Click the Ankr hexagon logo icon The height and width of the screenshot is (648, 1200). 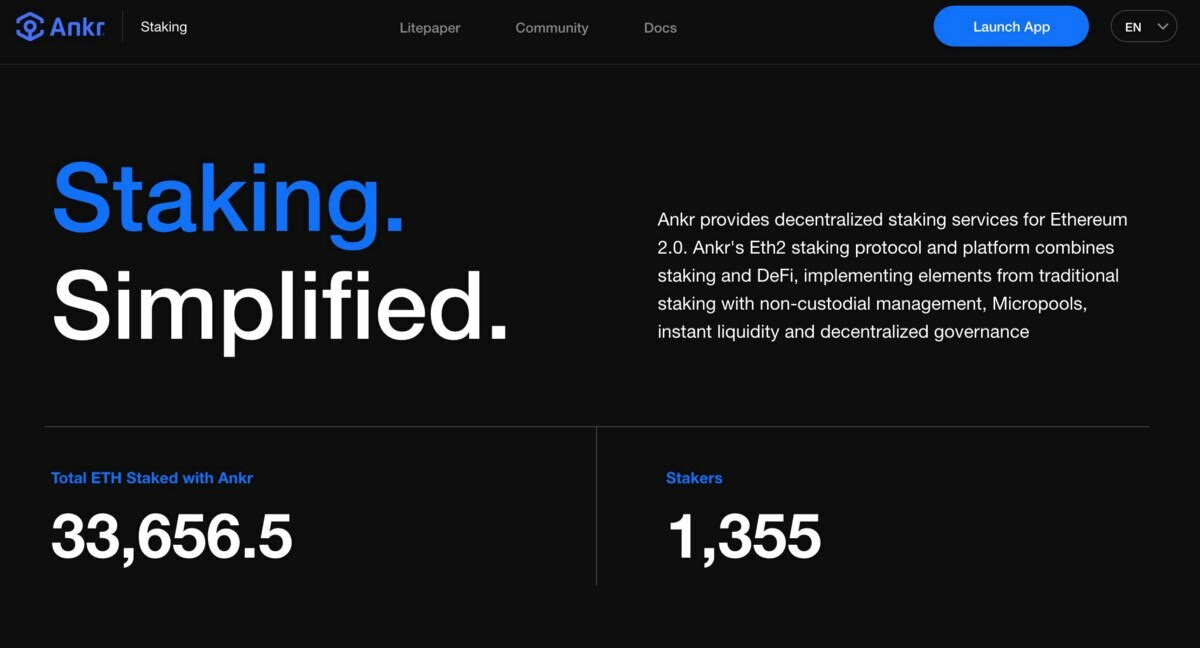[x=30, y=27]
